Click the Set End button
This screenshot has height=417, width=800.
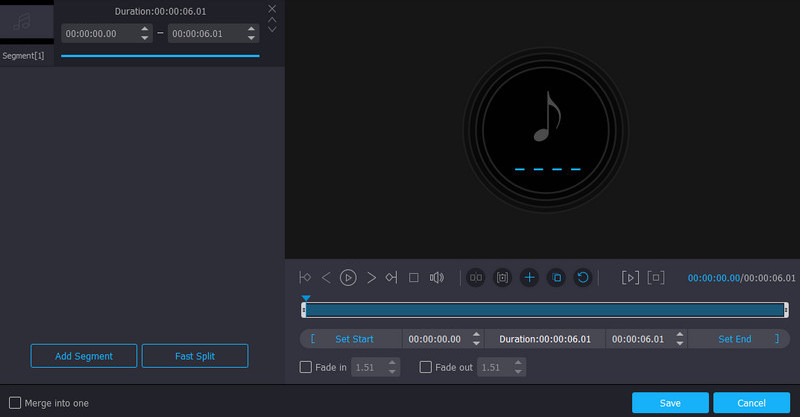735,339
